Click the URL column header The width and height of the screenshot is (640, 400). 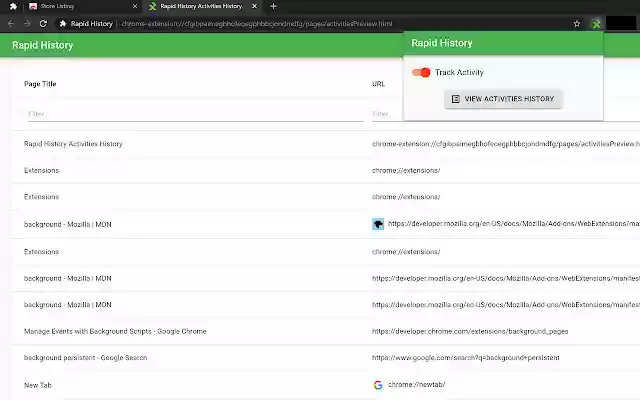tap(378, 84)
